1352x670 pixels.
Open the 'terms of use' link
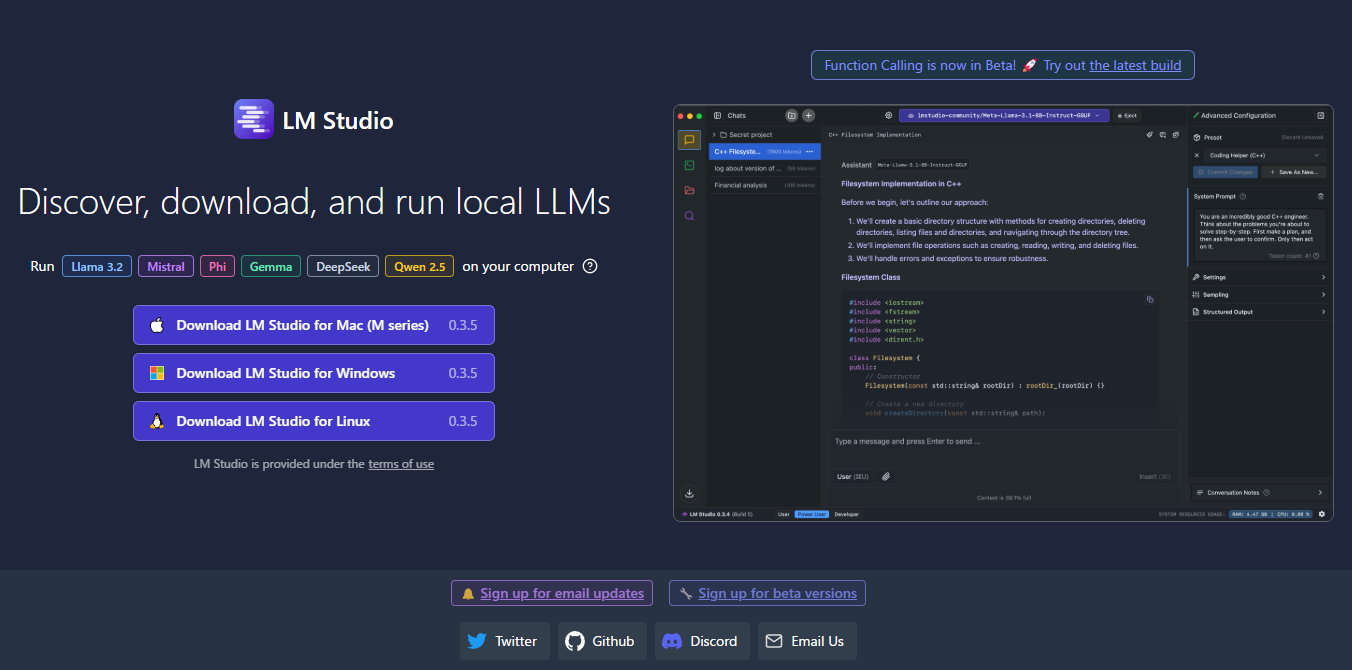[x=401, y=464]
